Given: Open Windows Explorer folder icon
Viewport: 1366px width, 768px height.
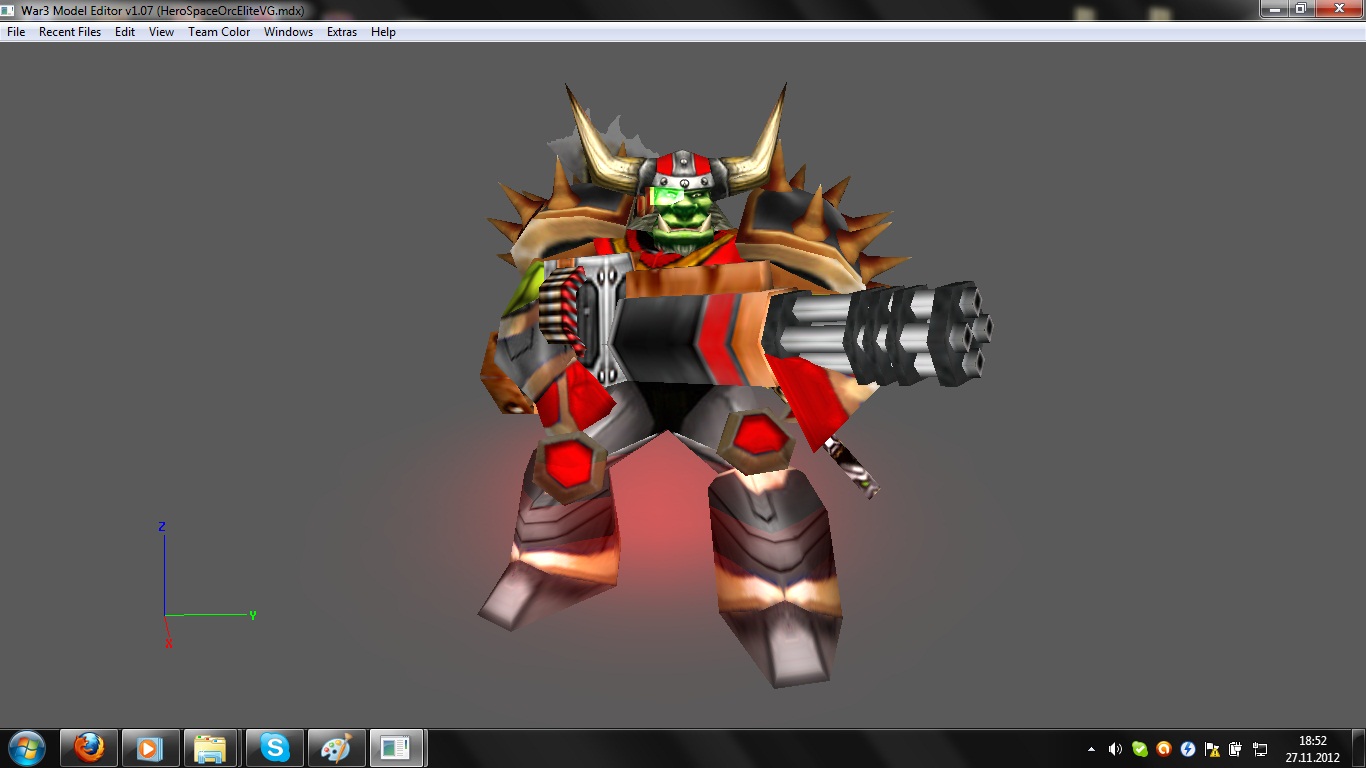Looking at the screenshot, I should point(210,747).
